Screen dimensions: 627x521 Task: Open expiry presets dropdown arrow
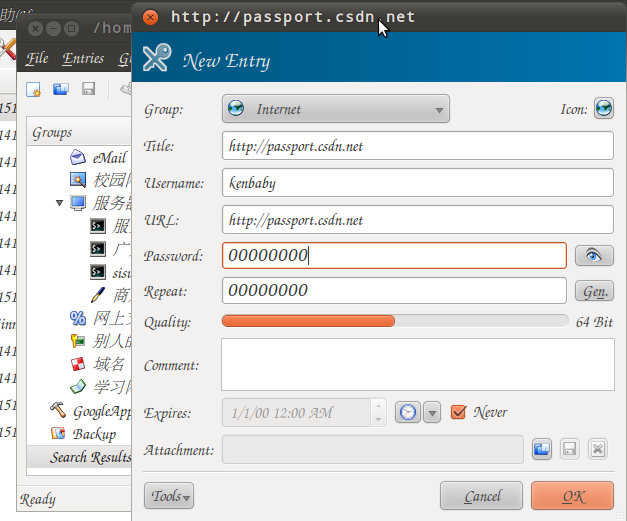[x=432, y=412]
